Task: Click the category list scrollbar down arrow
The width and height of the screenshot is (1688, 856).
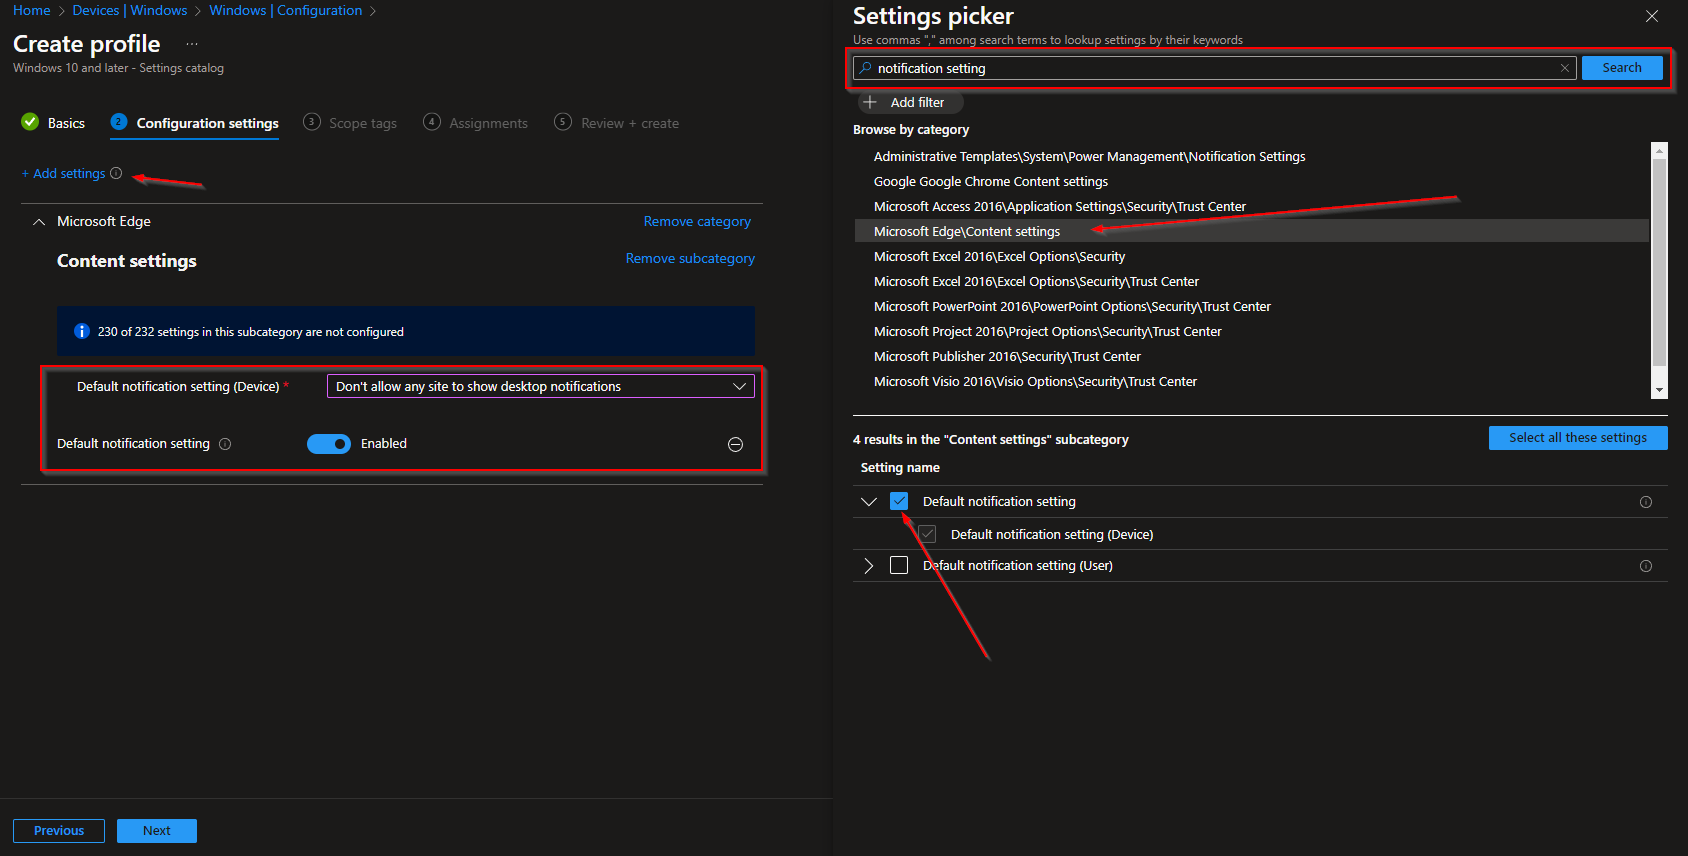Action: (x=1660, y=390)
